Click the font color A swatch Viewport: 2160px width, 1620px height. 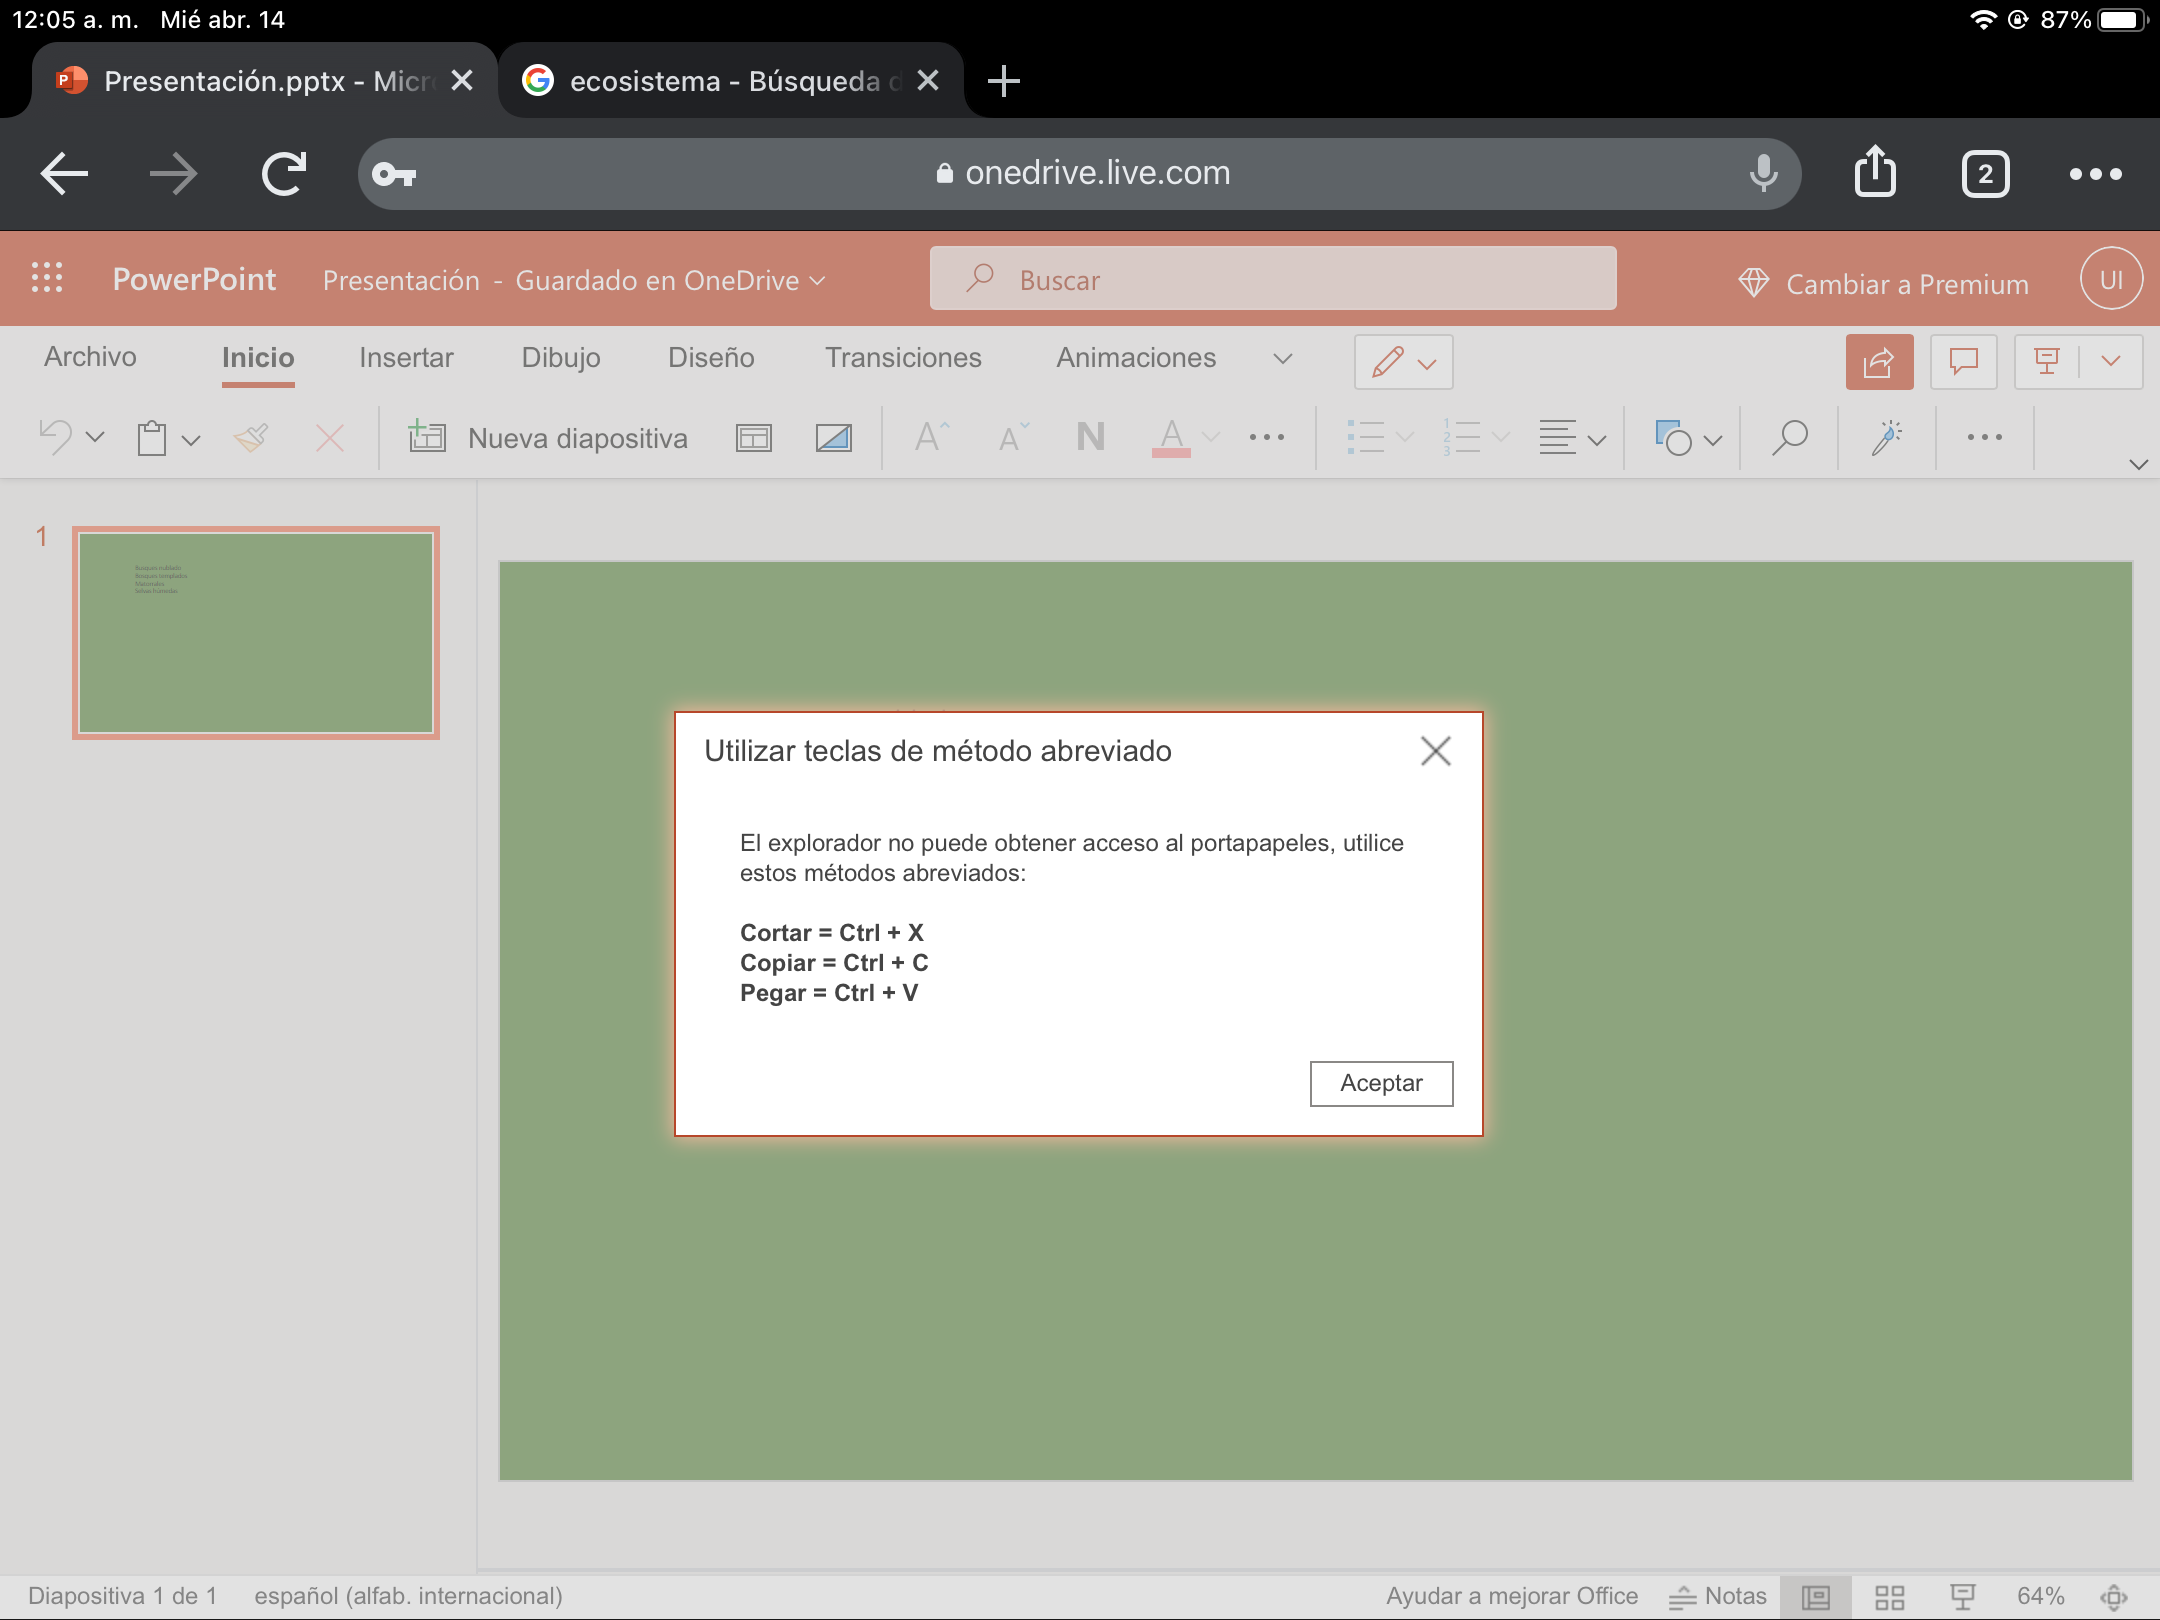(x=1171, y=437)
